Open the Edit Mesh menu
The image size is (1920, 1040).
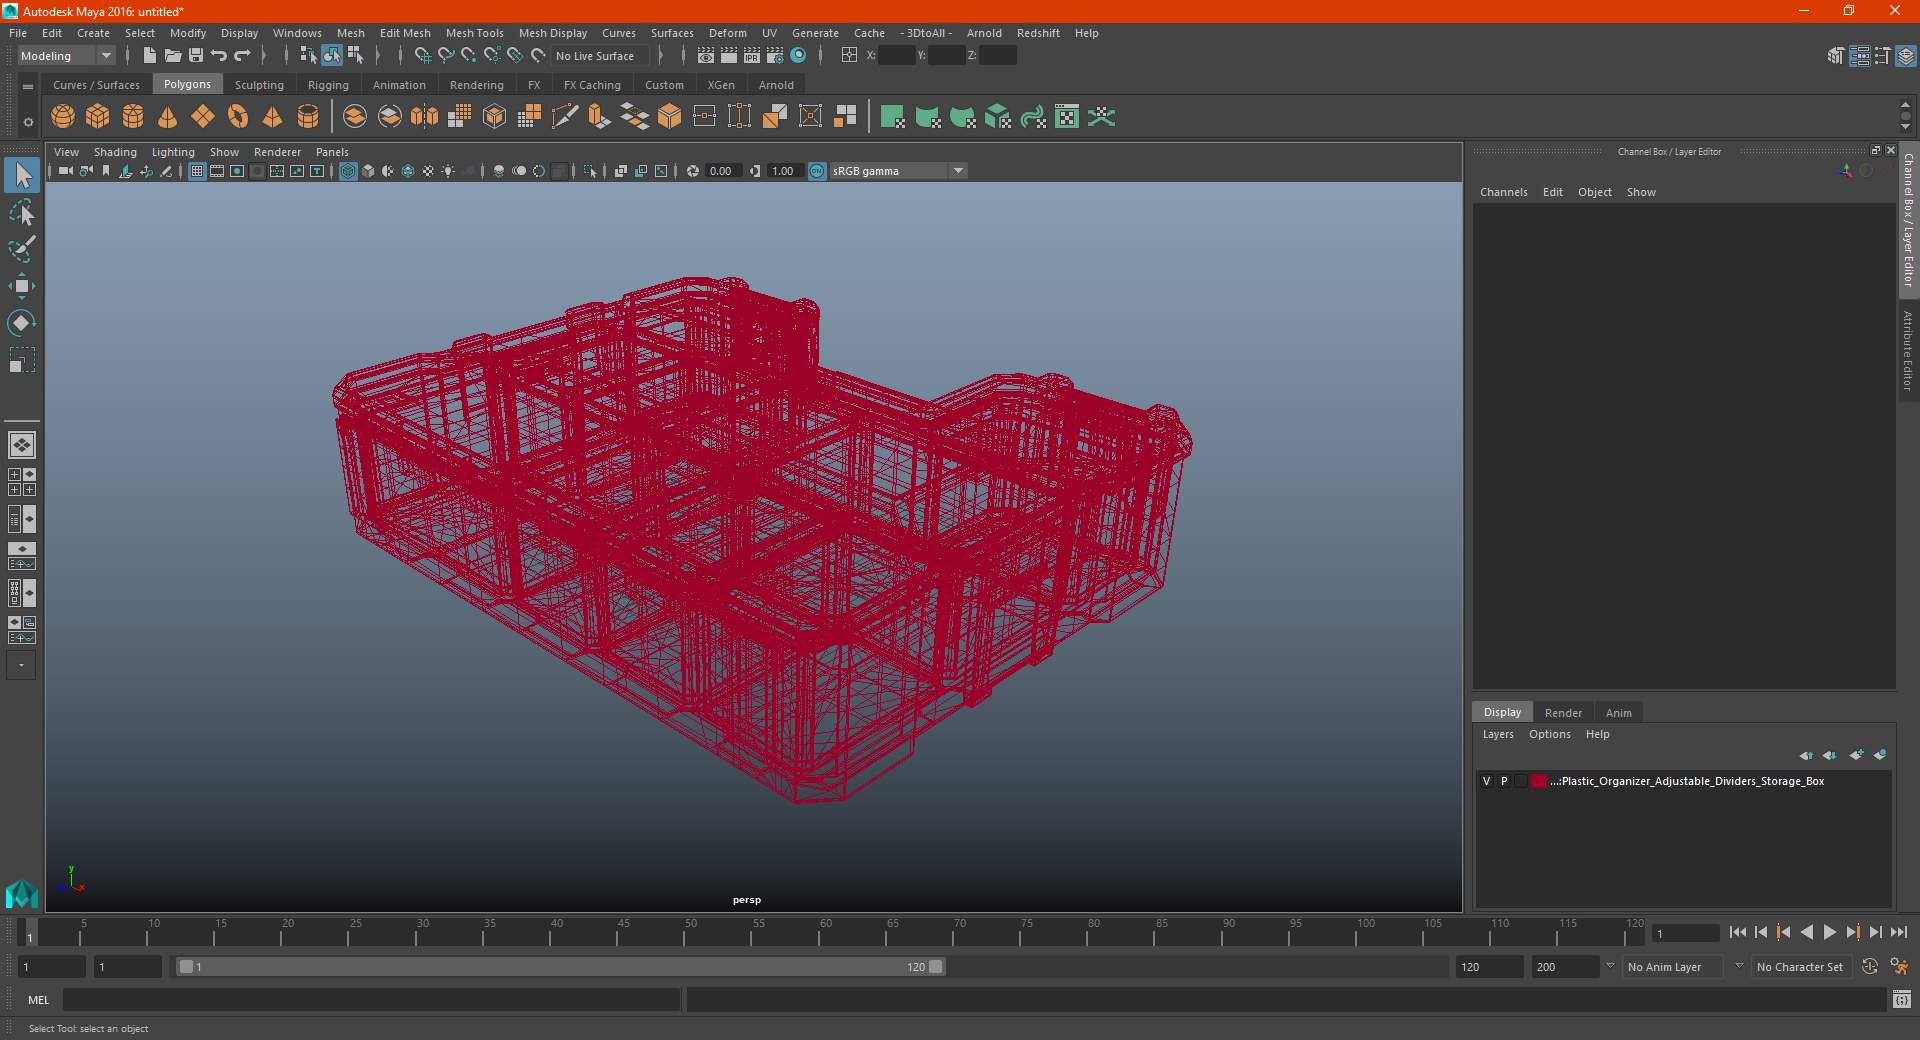pos(405,33)
